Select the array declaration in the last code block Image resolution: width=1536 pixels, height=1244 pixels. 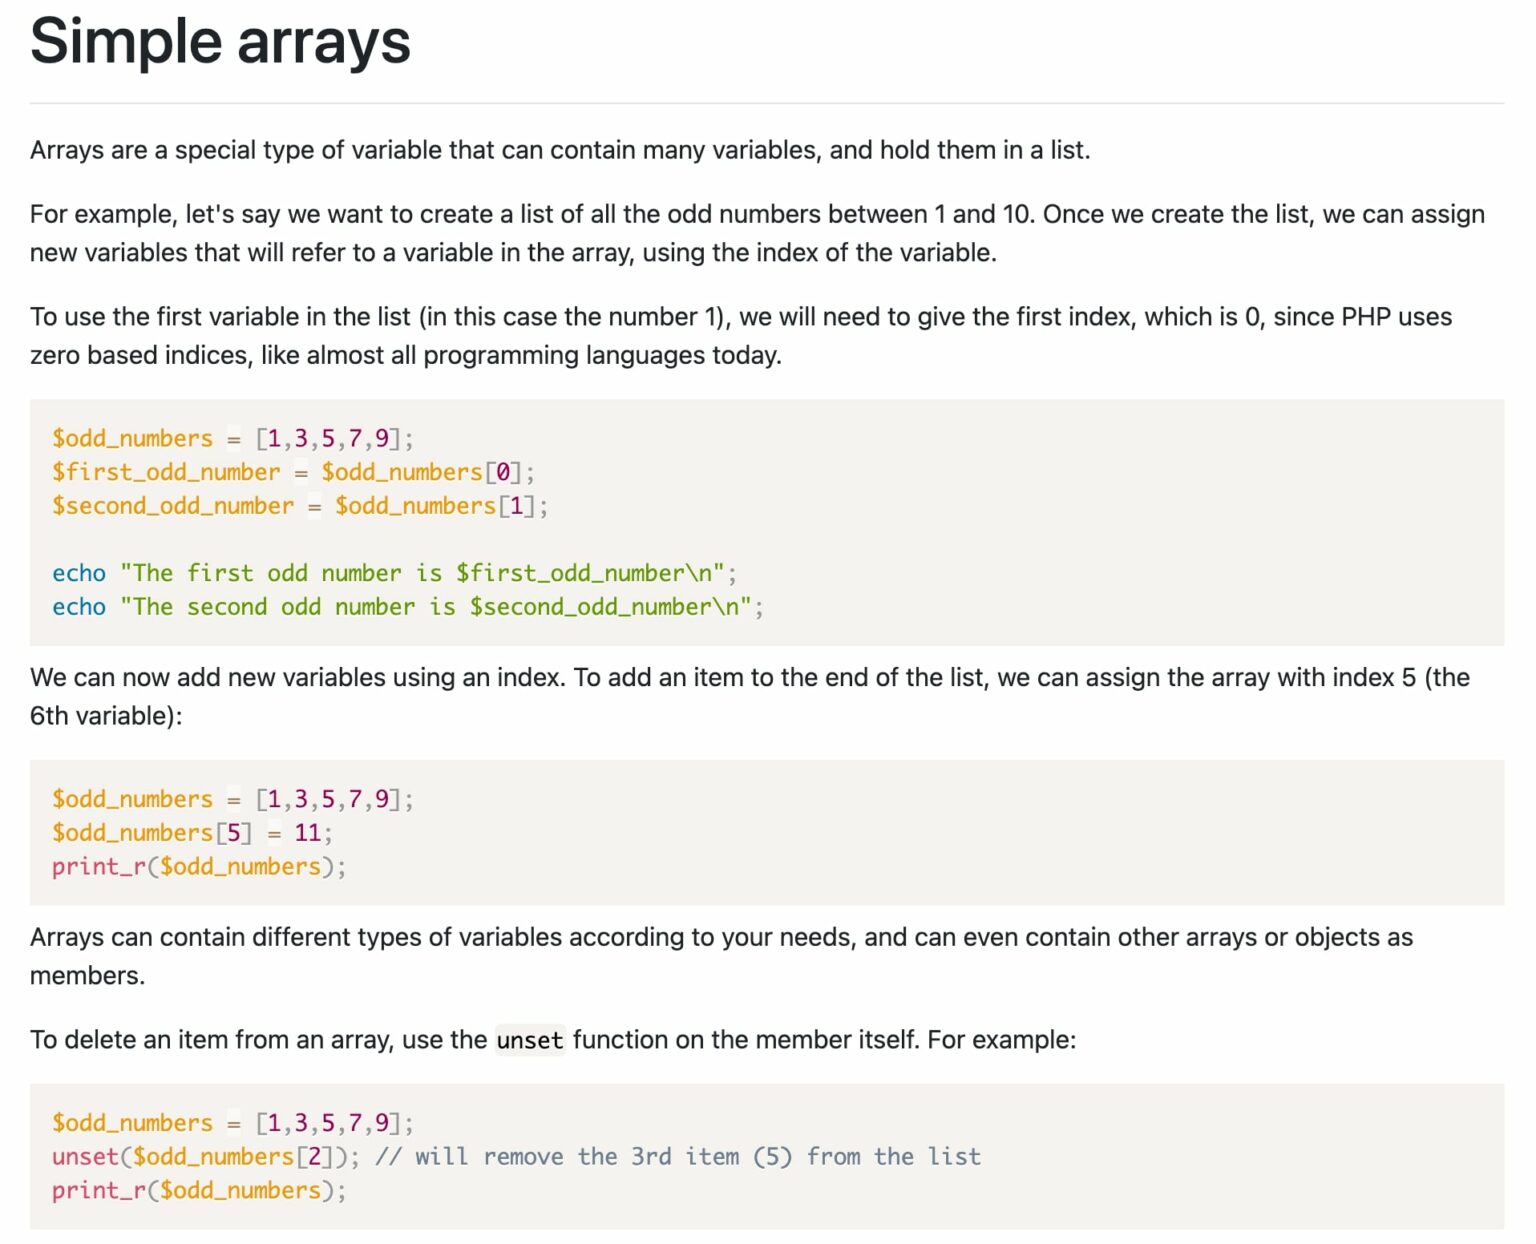pyautogui.click(x=232, y=1123)
